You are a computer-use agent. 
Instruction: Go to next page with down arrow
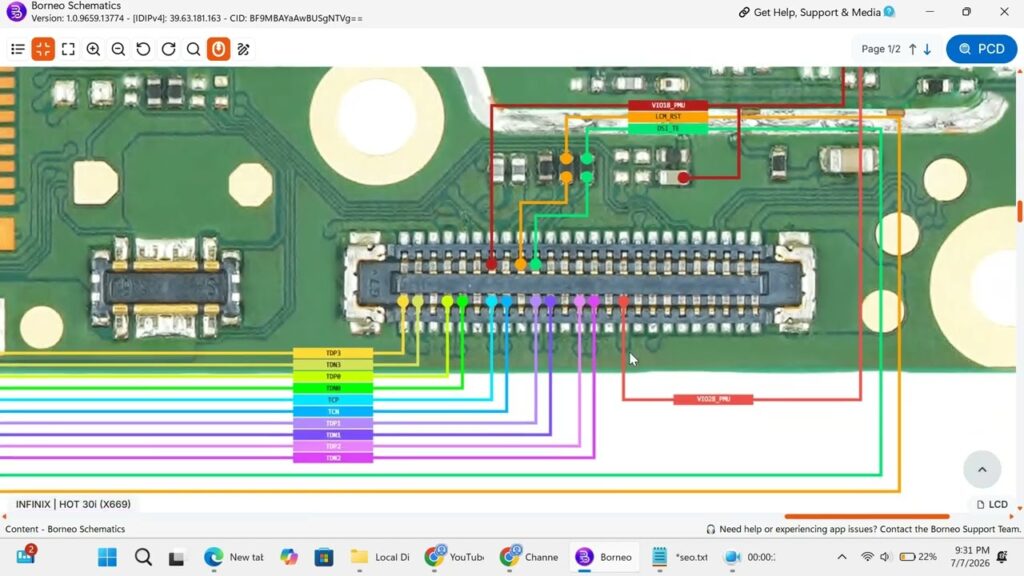[927, 49]
